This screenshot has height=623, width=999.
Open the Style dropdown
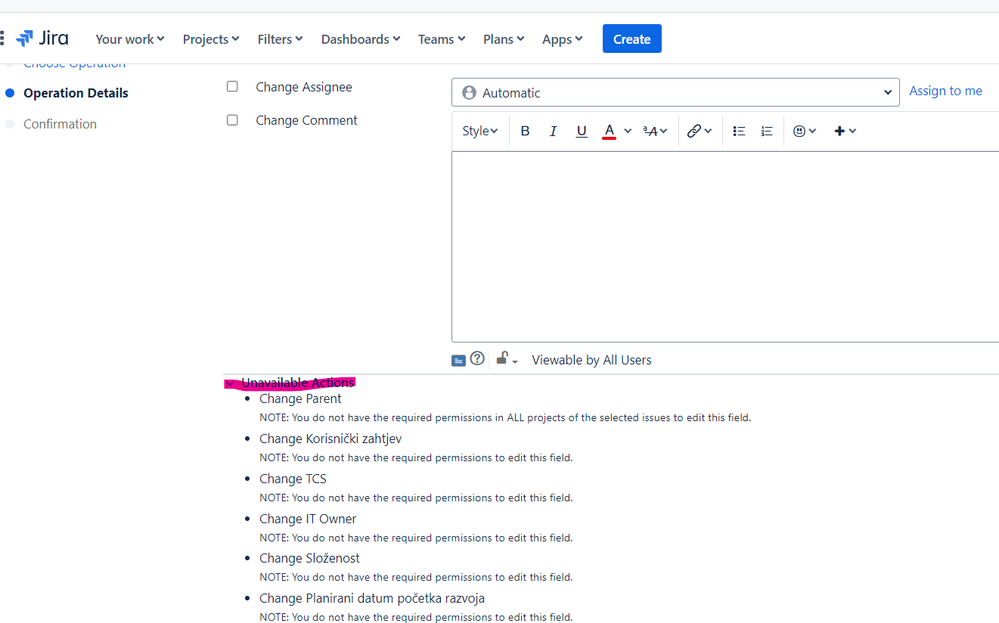click(480, 131)
